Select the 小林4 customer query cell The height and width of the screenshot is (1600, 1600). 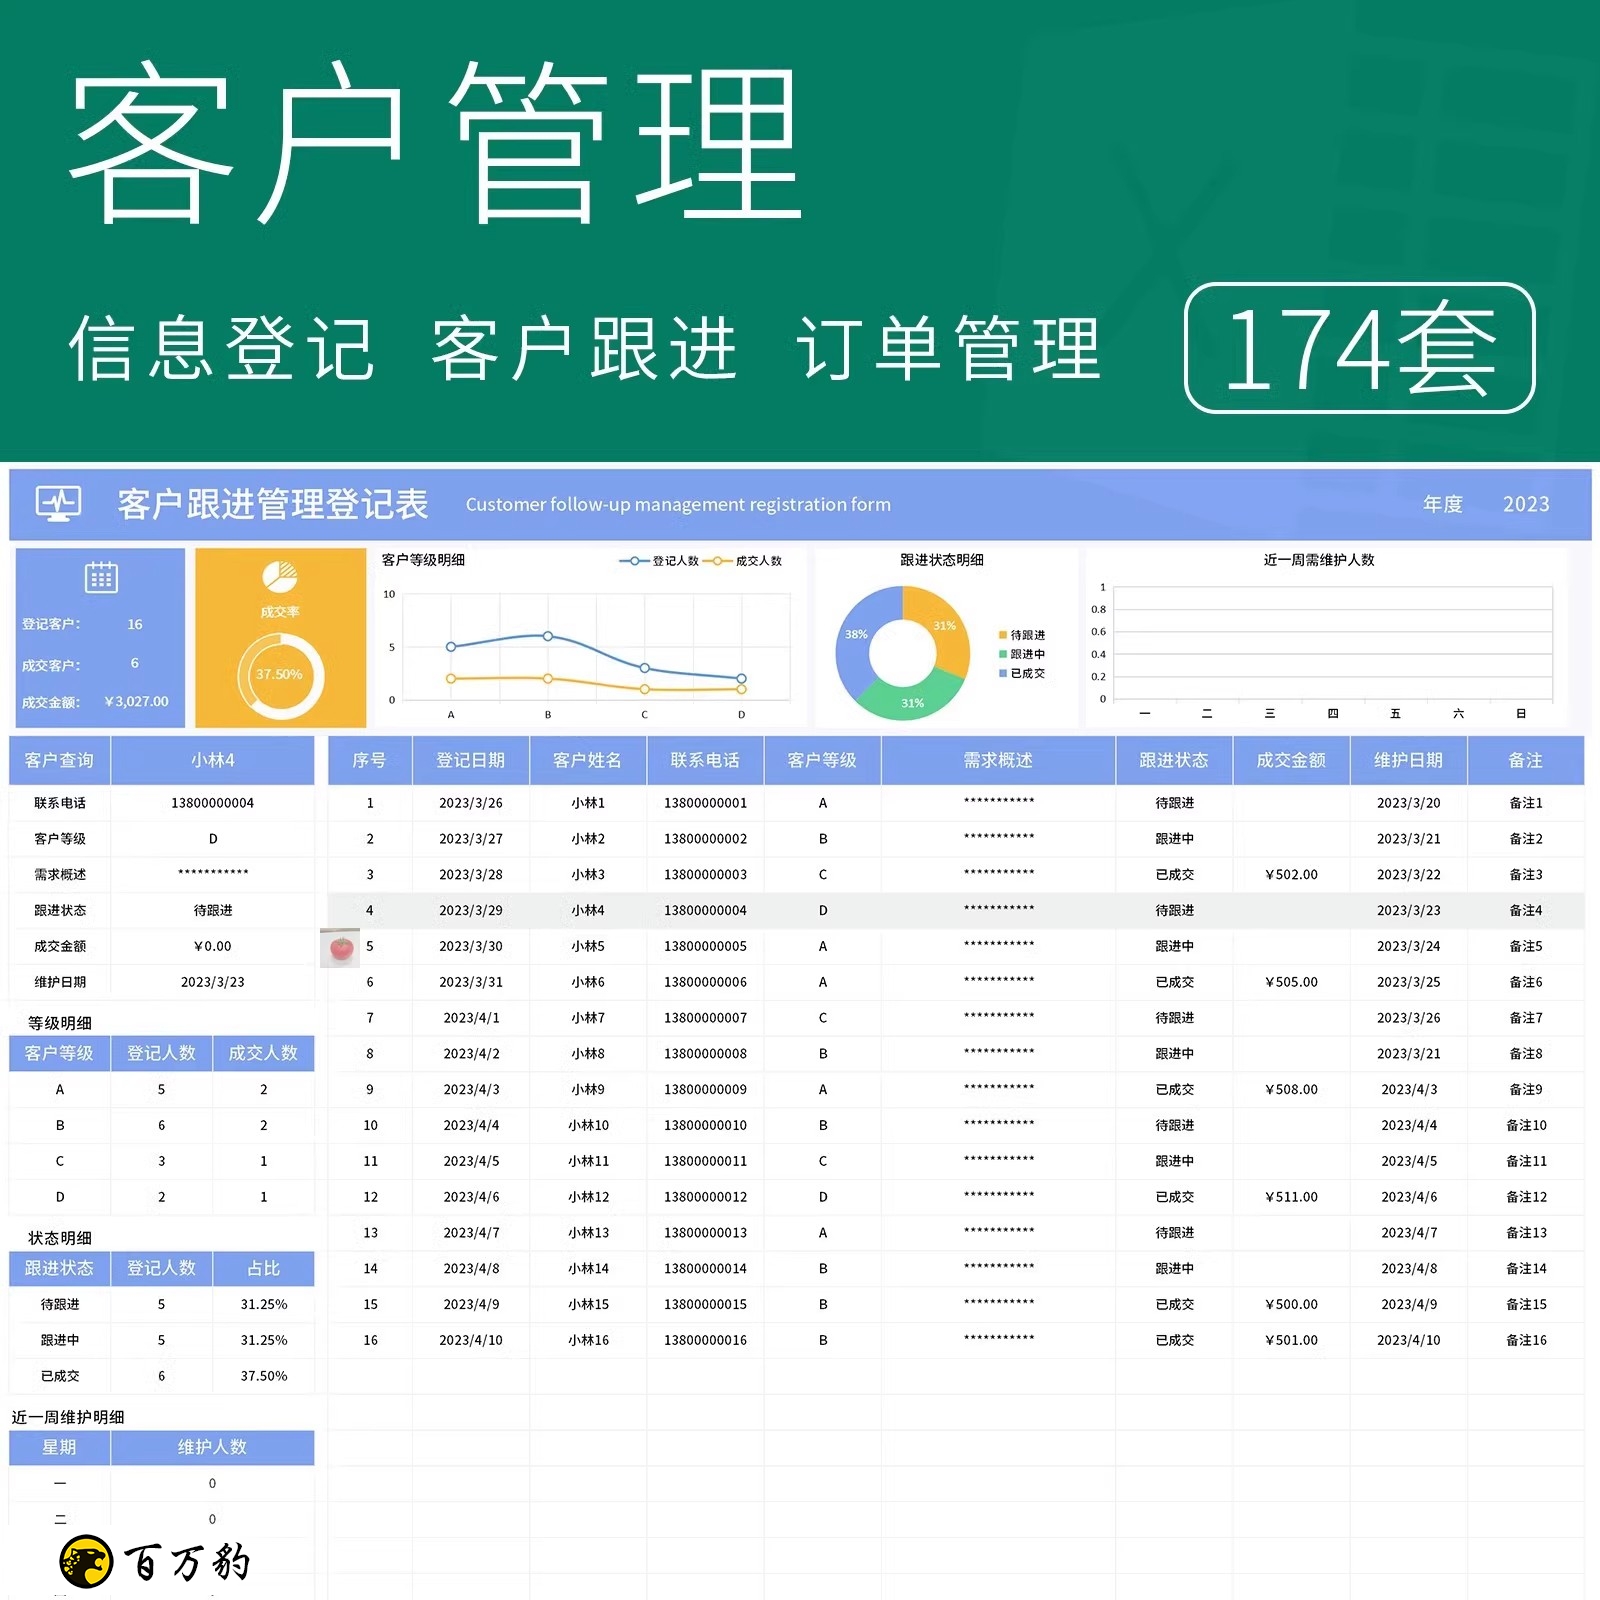pyautogui.click(x=212, y=761)
